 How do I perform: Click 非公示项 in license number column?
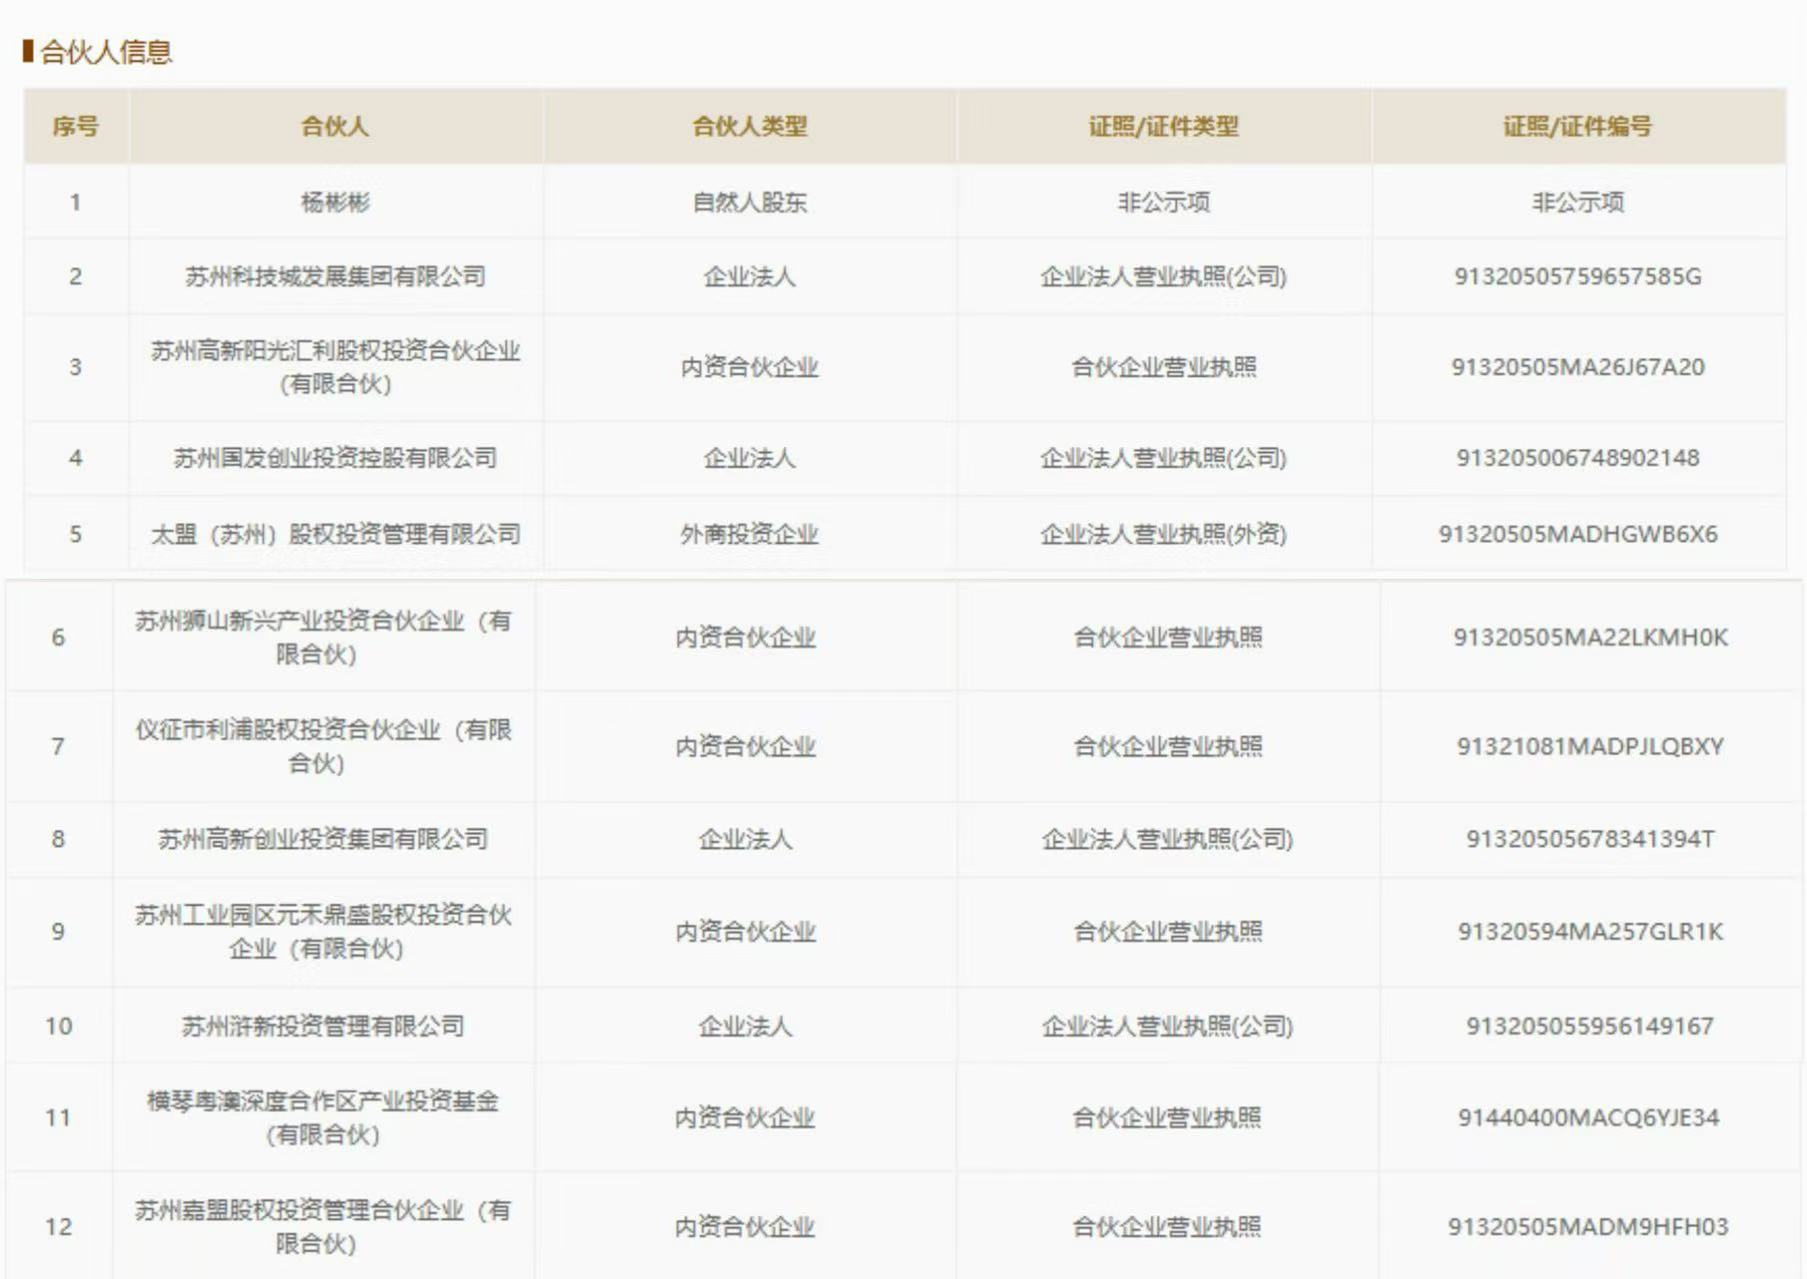coord(1577,203)
